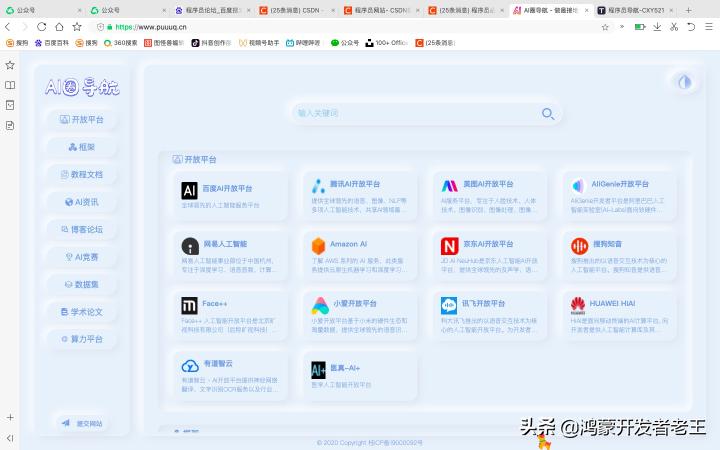Click the red 京东AI开放平台 N icon
The image size is (720, 450).
[x=450, y=246]
